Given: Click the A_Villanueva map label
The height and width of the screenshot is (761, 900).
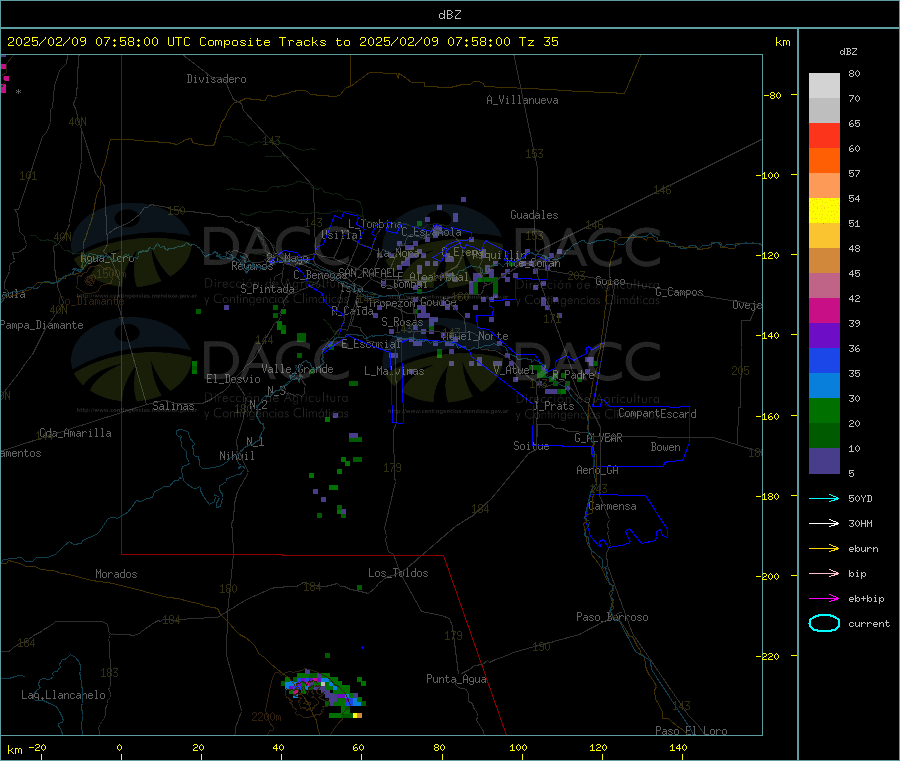Looking at the screenshot, I should (522, 100).
